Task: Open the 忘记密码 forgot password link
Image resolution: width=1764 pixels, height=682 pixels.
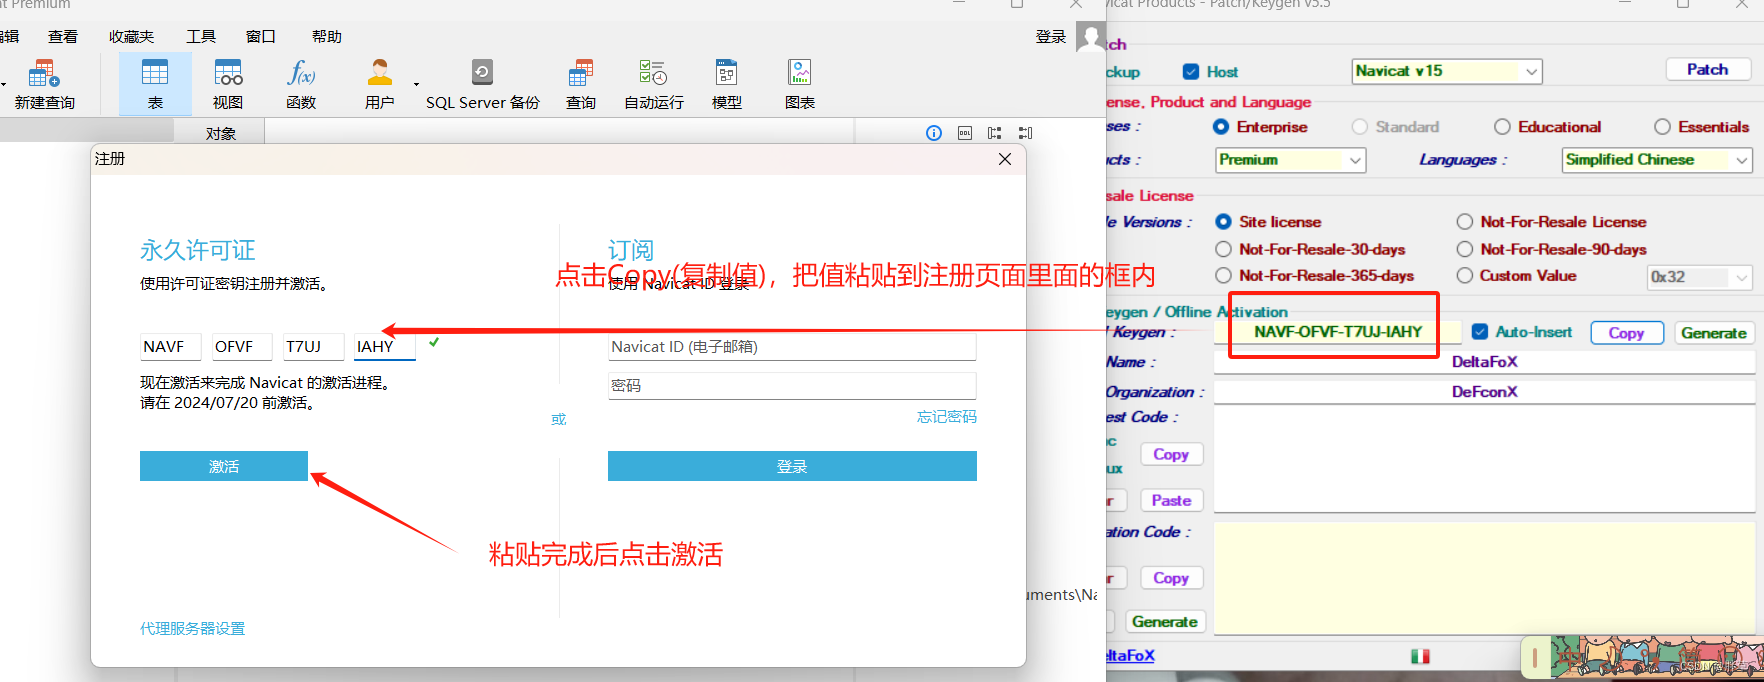Action: tap(947, 416)
